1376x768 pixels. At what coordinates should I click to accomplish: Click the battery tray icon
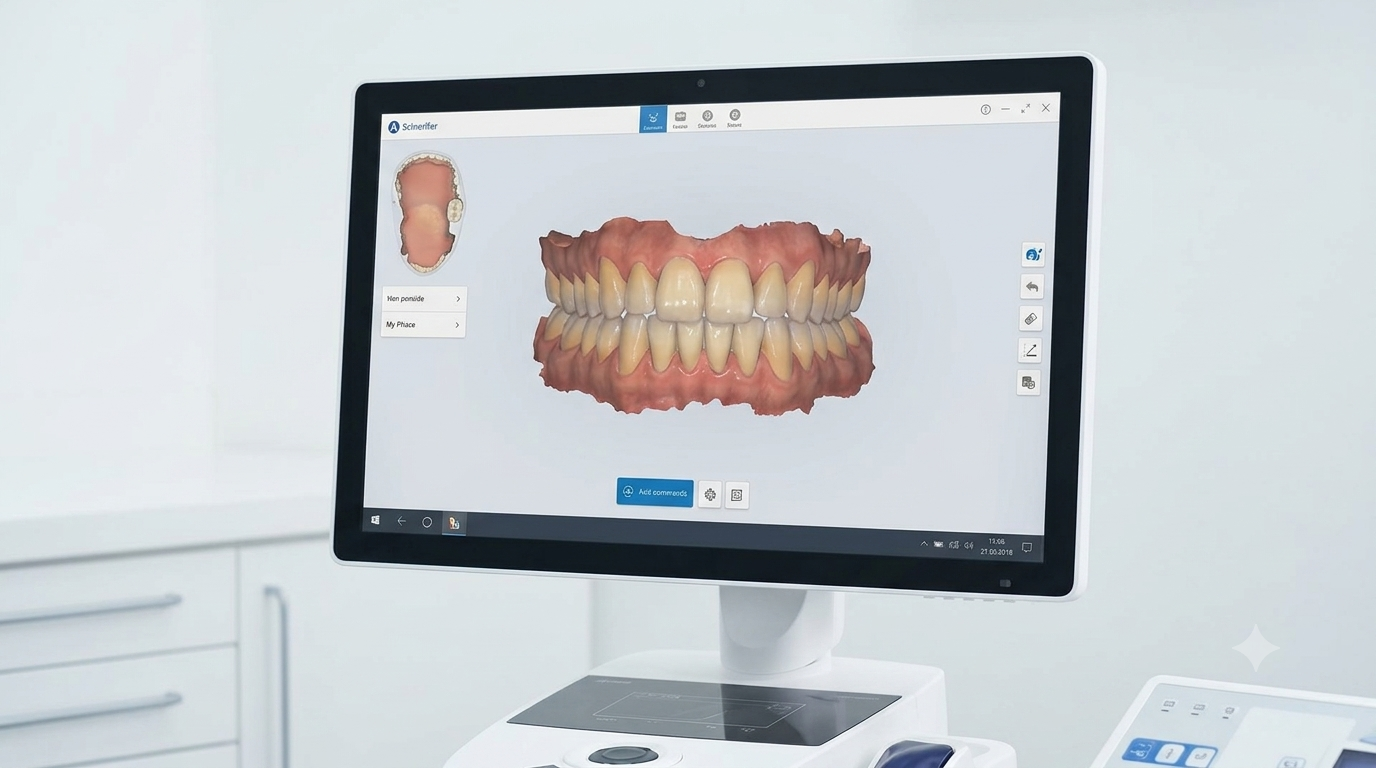[938, 545]
